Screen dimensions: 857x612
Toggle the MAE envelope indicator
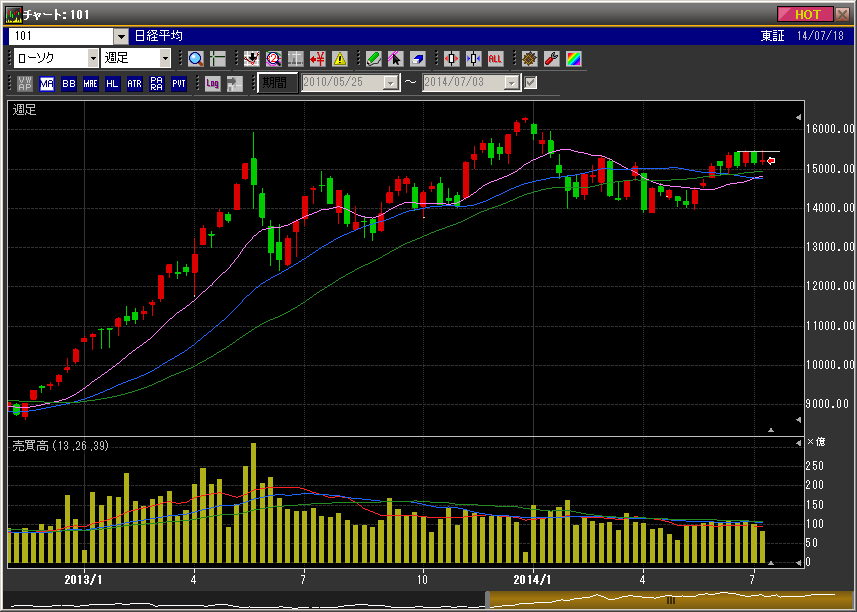(91, 84)
